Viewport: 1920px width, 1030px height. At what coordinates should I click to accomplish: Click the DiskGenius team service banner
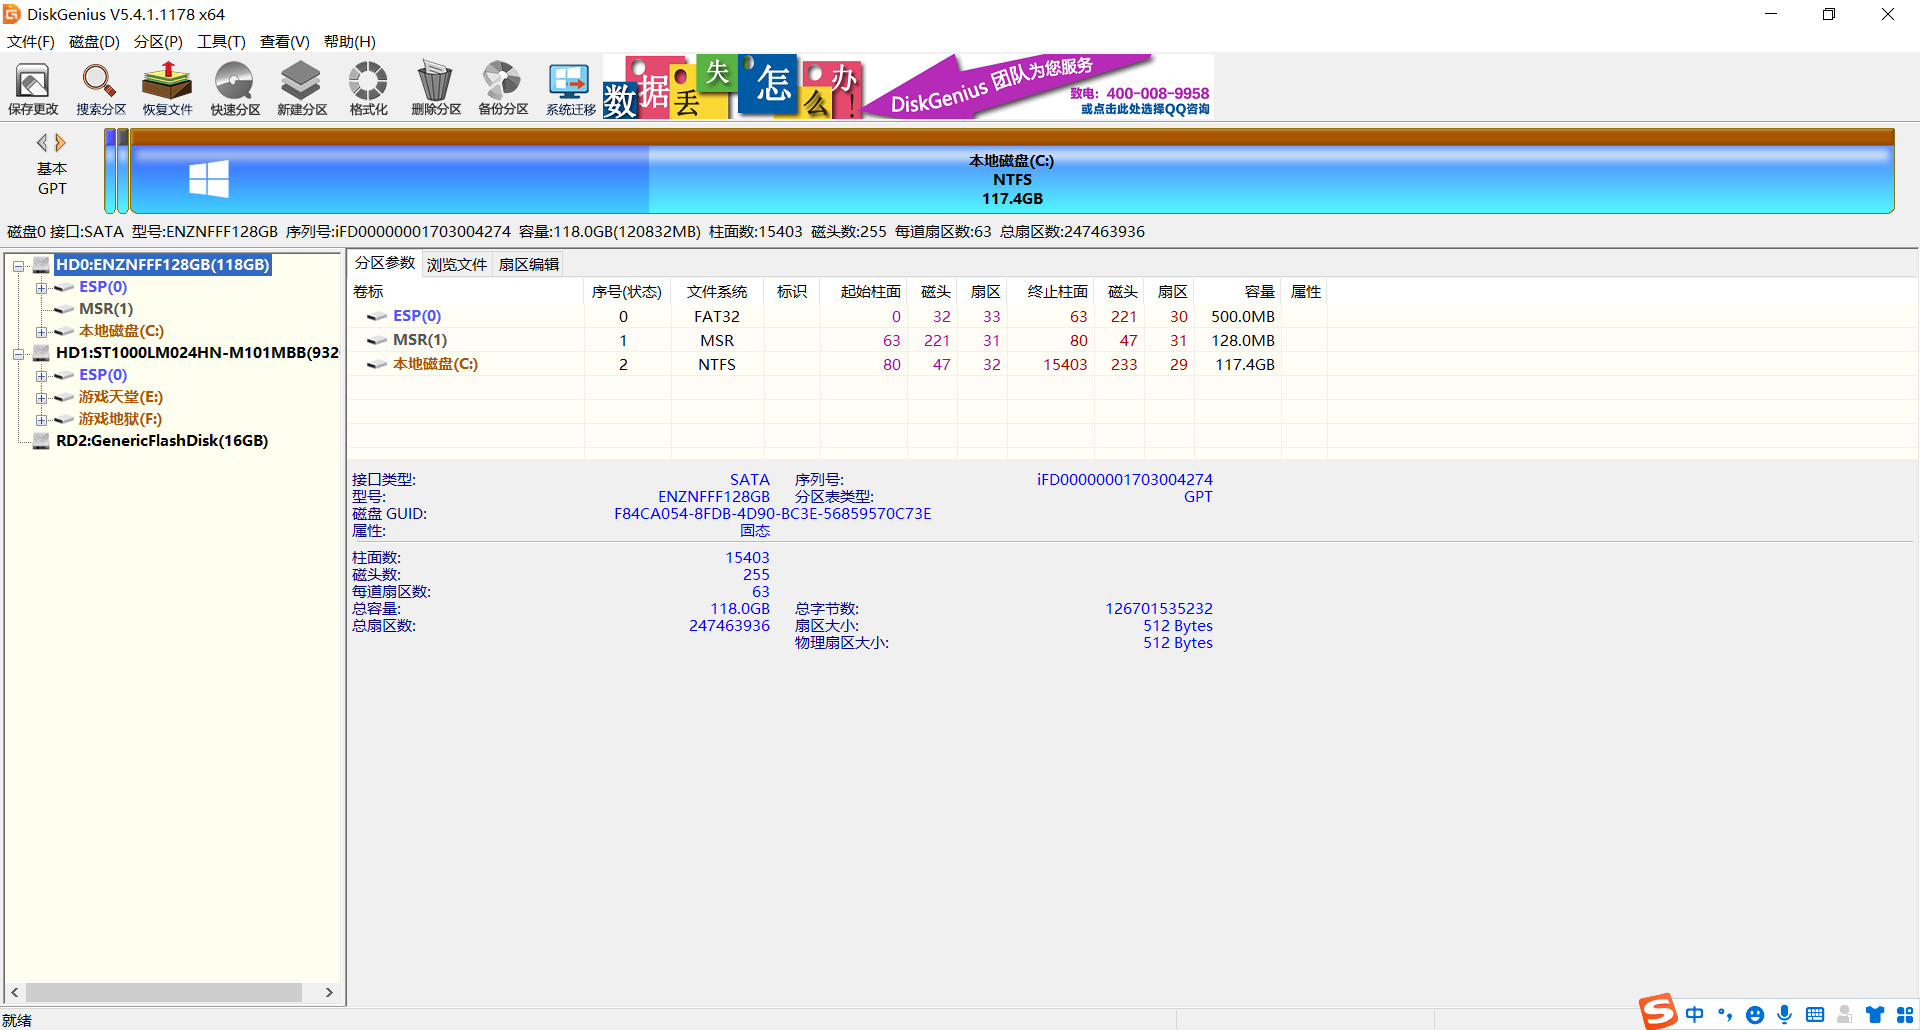pos(1039,87)
